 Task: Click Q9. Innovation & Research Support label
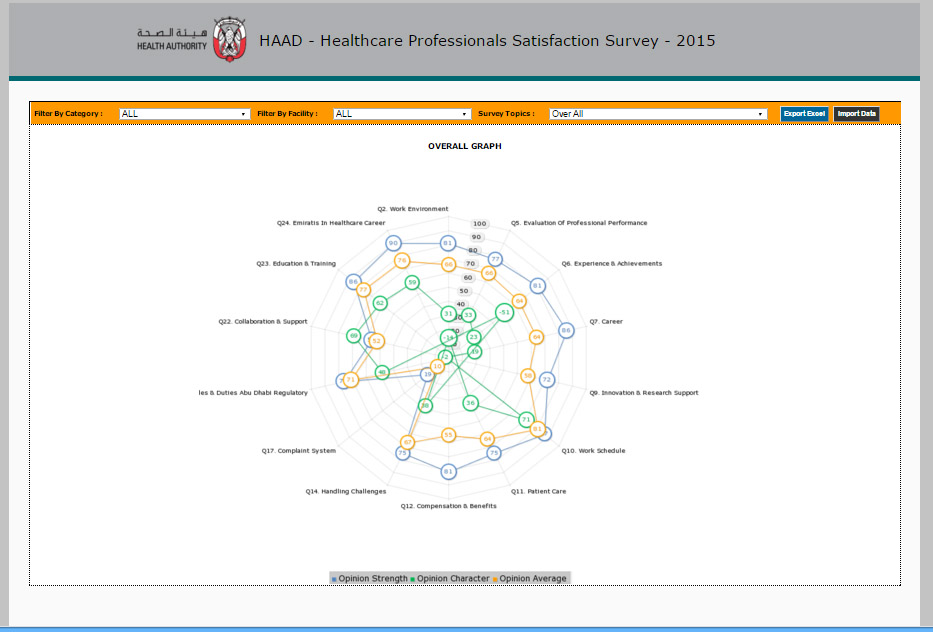pos(644,393)
